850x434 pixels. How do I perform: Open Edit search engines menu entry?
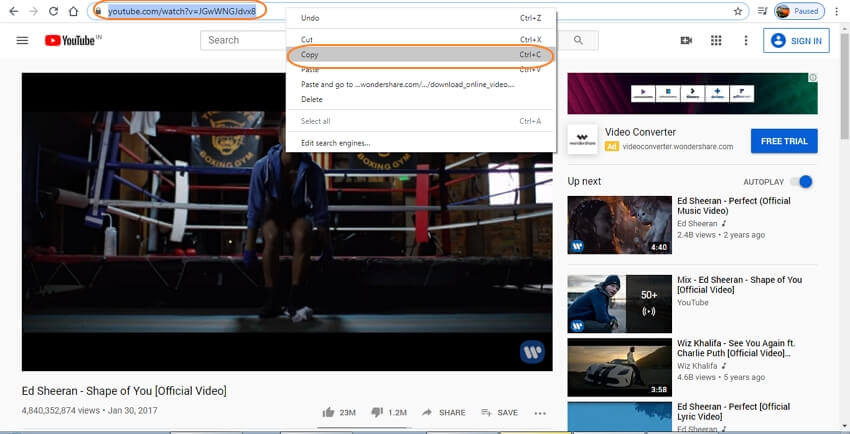(x=421, y=143)
